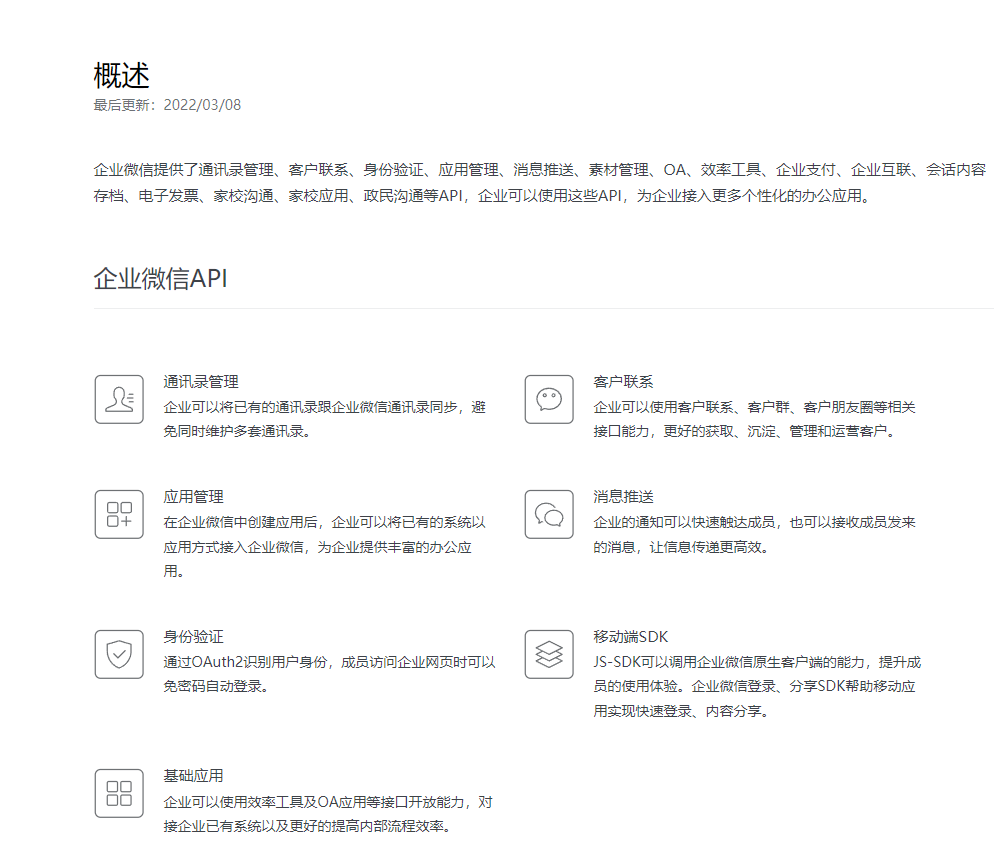1008x850 pixels.
Task: Click the 客户联系 smiley chat icon
Action: [549, 399]
